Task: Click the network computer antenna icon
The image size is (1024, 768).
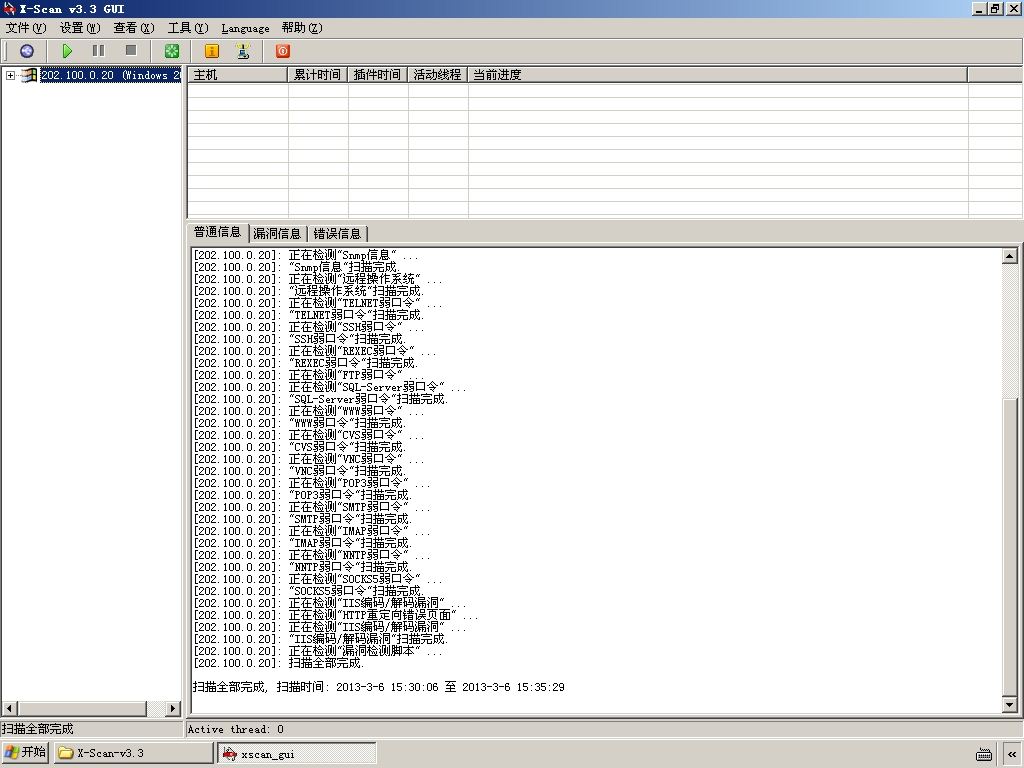Action: coord(243,51)
